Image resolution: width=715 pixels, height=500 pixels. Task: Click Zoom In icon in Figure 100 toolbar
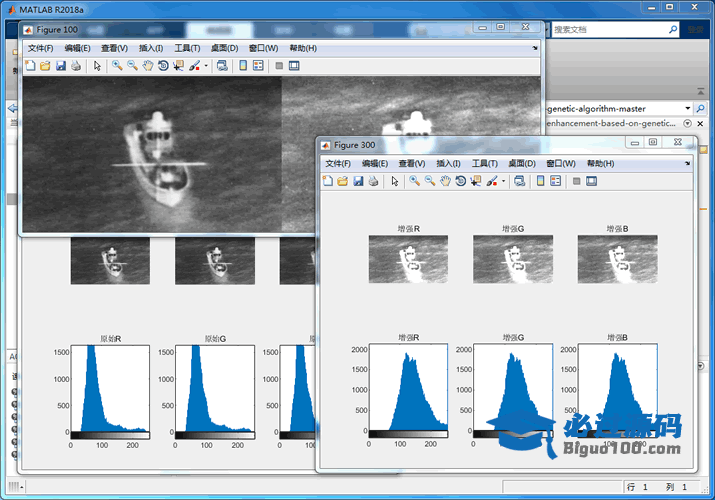pyautogui.click(x=117, y=66)
